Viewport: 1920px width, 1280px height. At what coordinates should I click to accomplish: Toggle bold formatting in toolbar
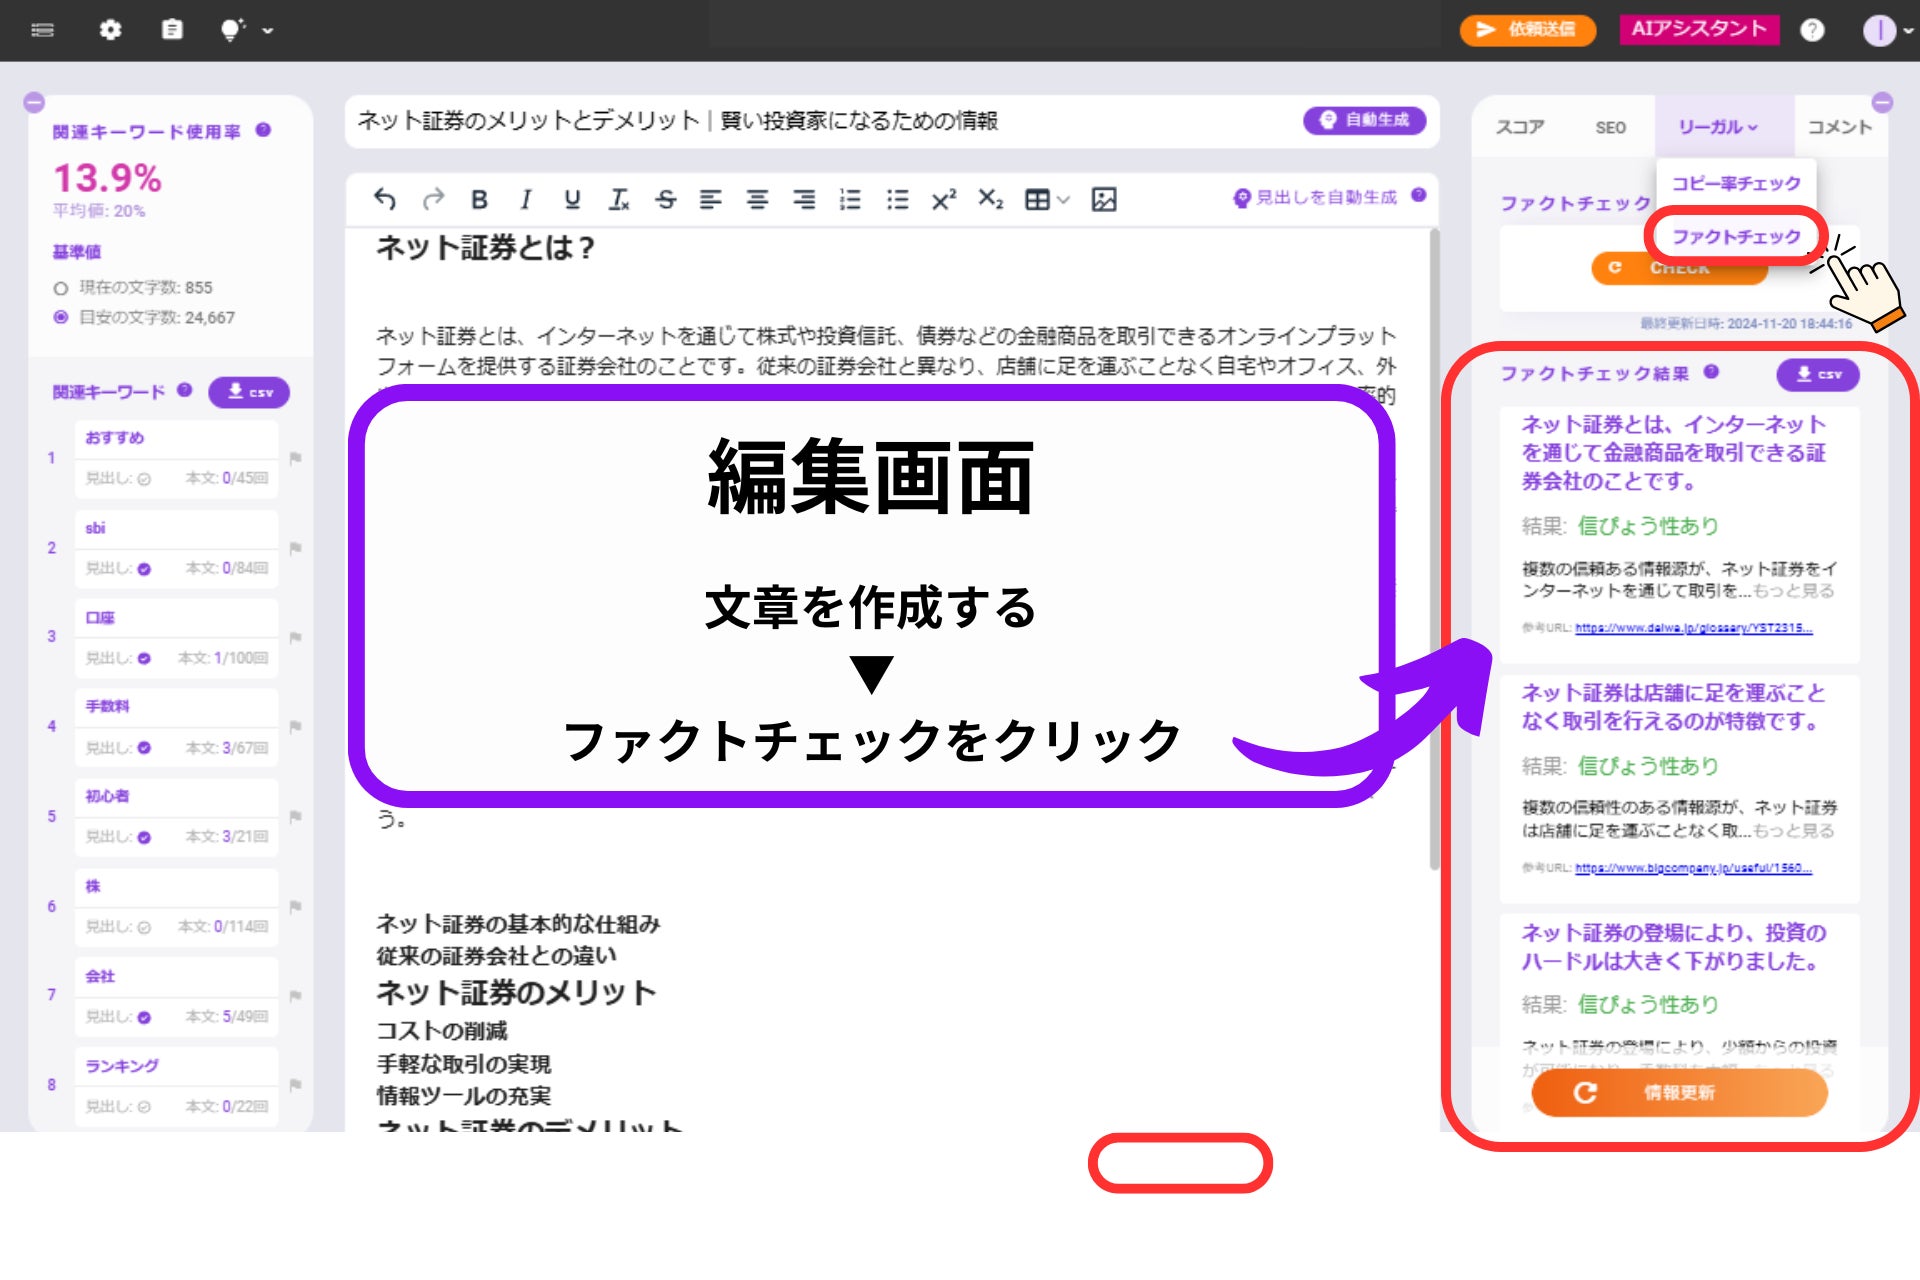(x=479, y=199)
